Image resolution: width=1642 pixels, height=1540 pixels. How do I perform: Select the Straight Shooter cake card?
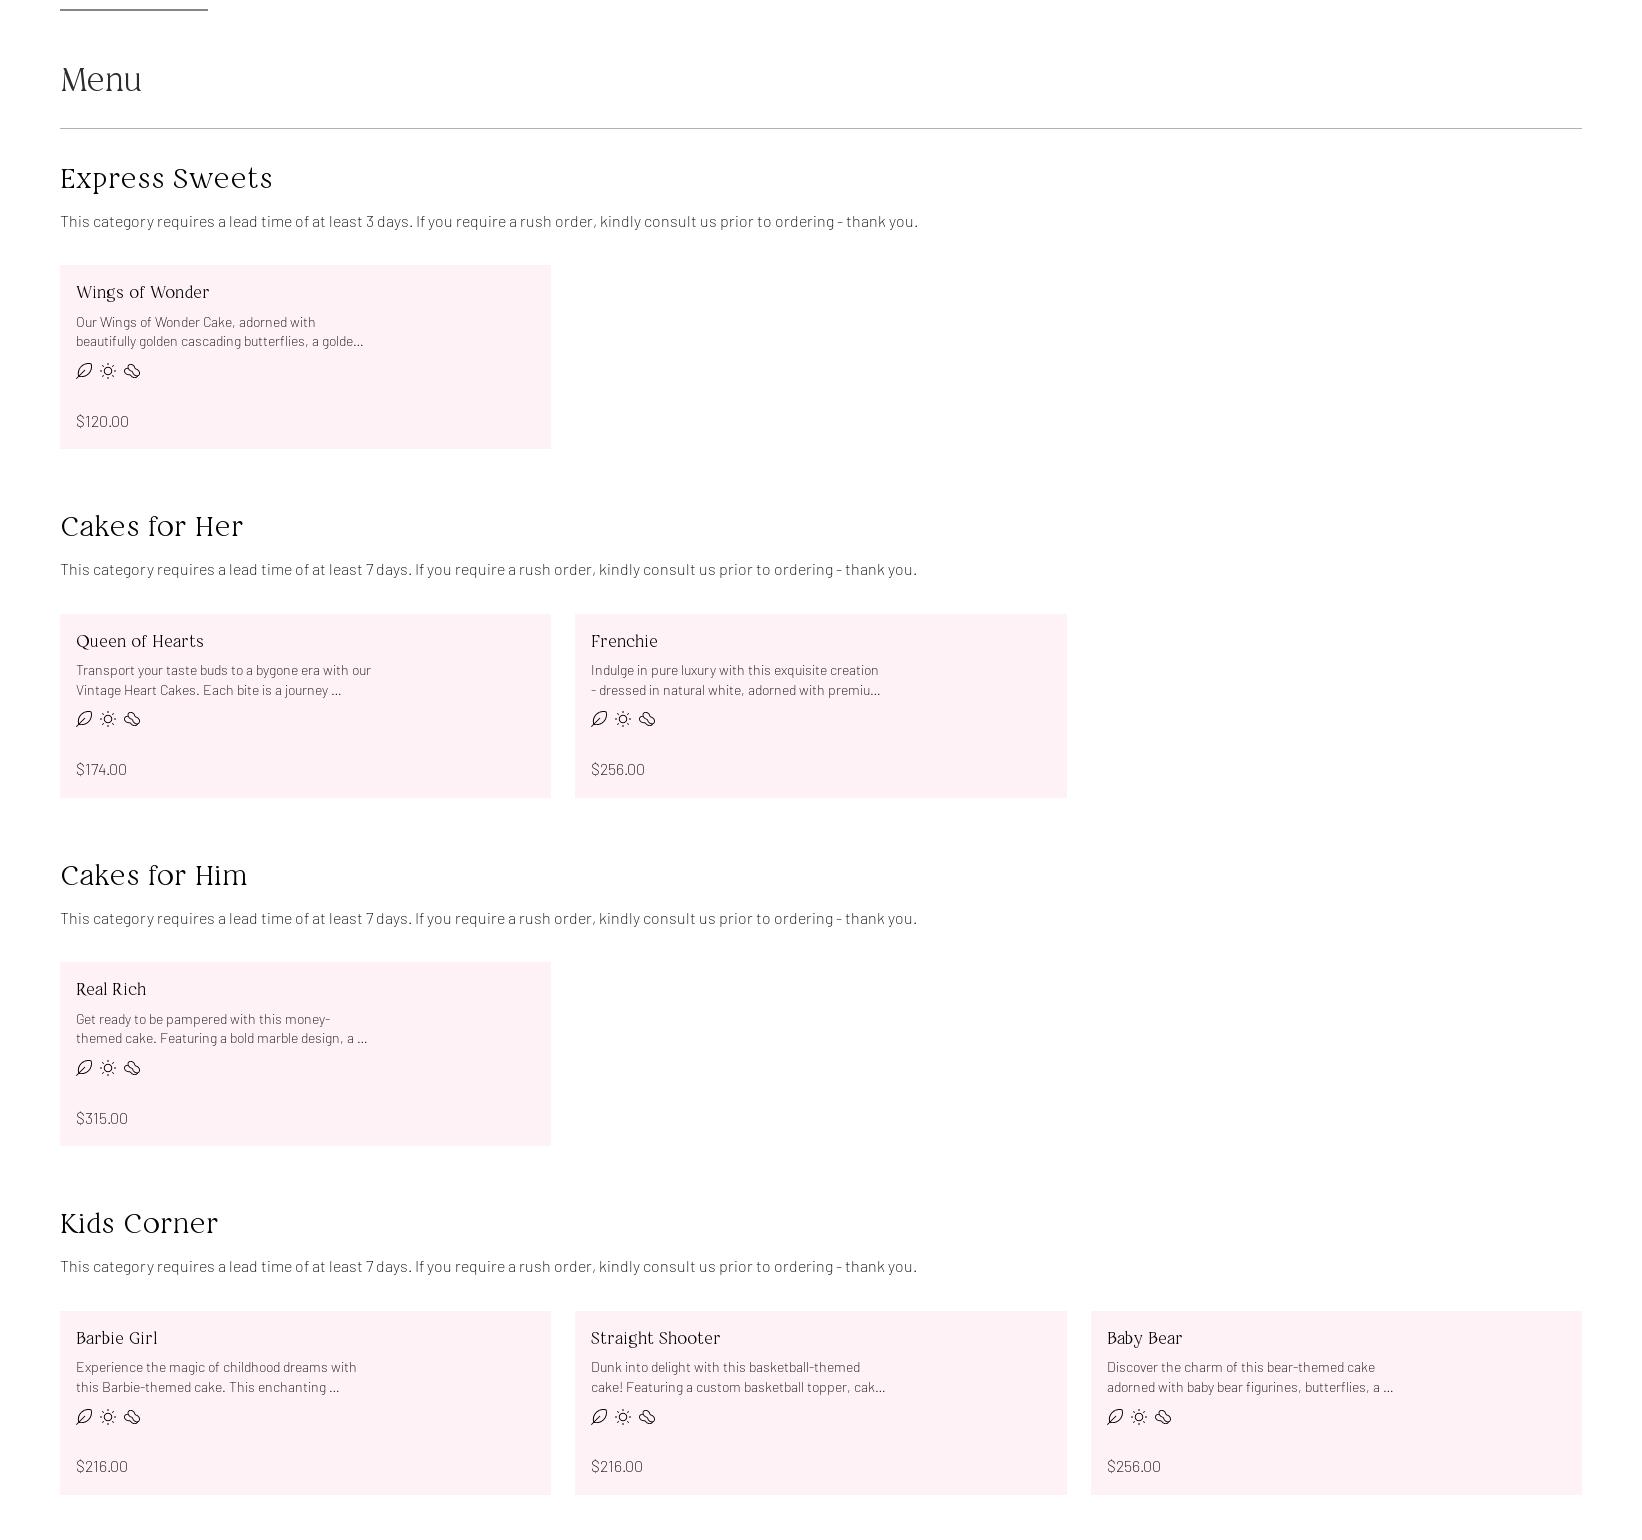click(x=820, y=1401)
